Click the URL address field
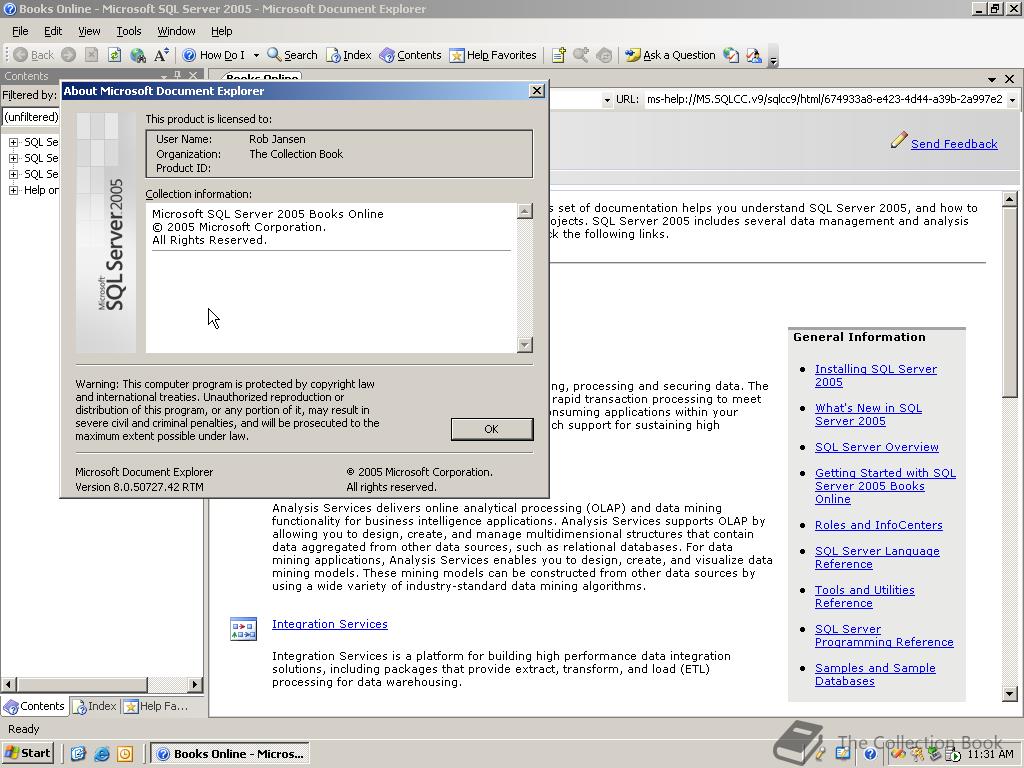1024x768 pixels. point(825,99)
